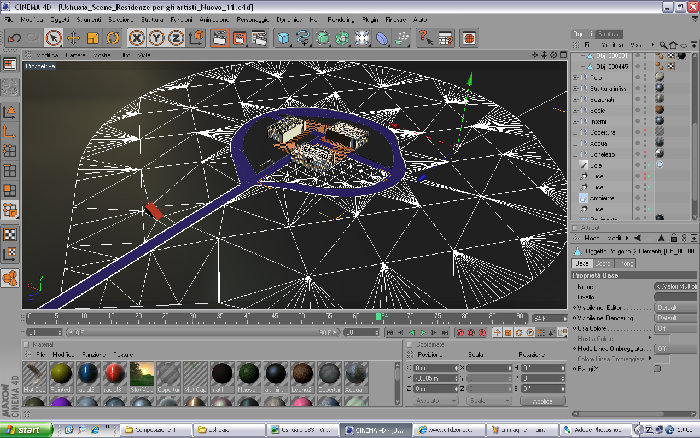The height and width of the screenshot is (438, 700).
Task: Add a Cube primitive object
Action: pyautogui.click(x=283, y=38)
